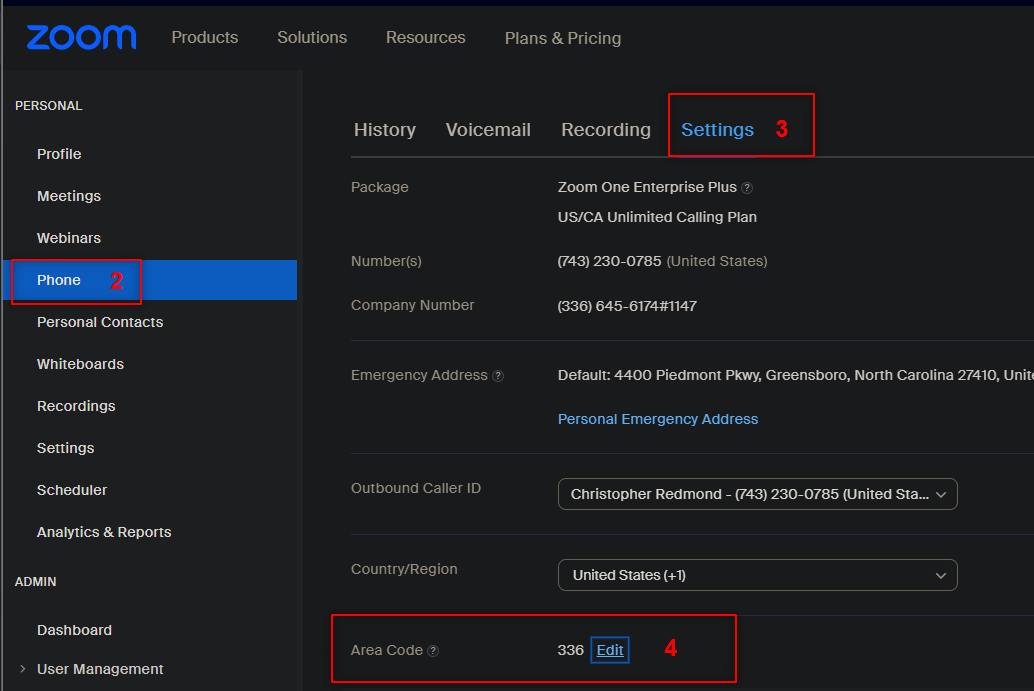
Task: Open Personal Contacts in the sidebar
Action: [x=100, y=322]
